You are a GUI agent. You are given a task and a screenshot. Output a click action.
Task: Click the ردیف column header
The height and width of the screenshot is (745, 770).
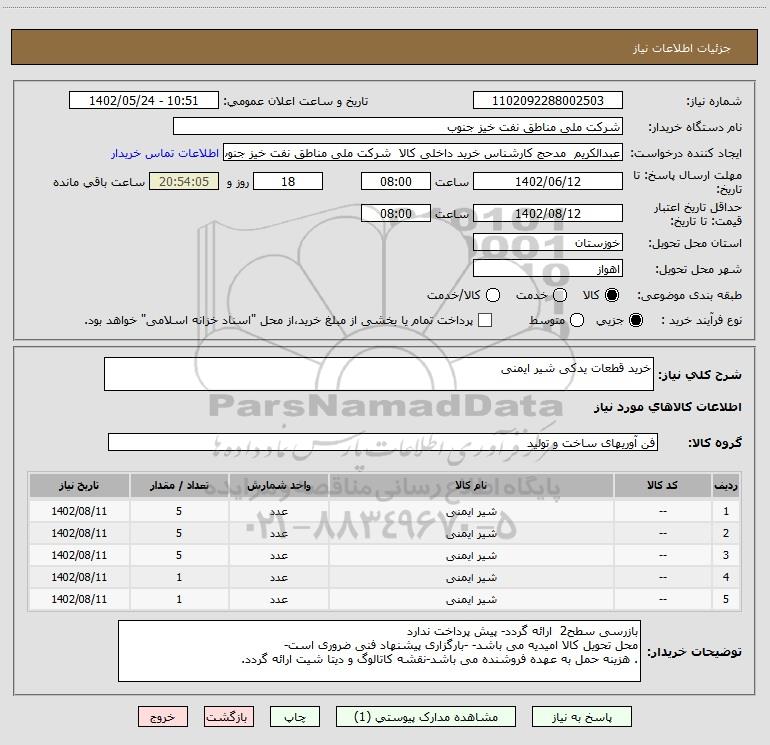point(726,486)
